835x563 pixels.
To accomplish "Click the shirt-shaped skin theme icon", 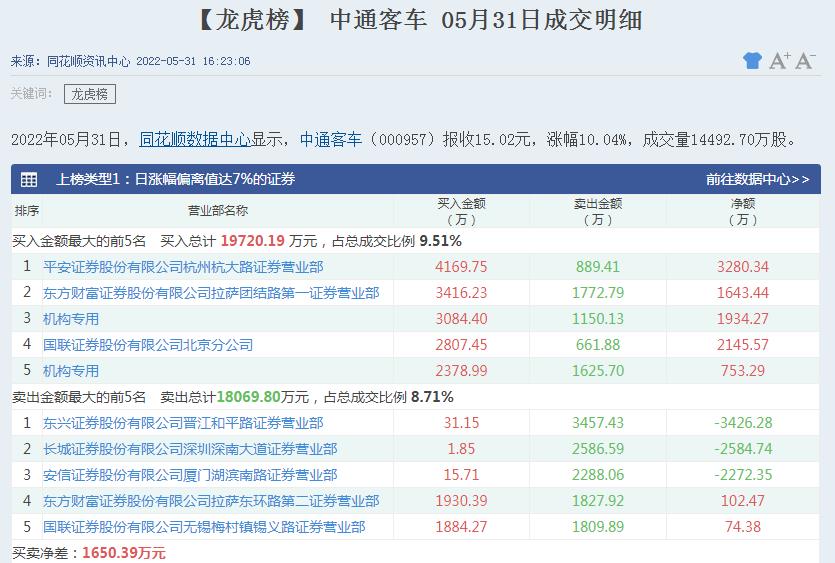I will [x=752, y=61].
